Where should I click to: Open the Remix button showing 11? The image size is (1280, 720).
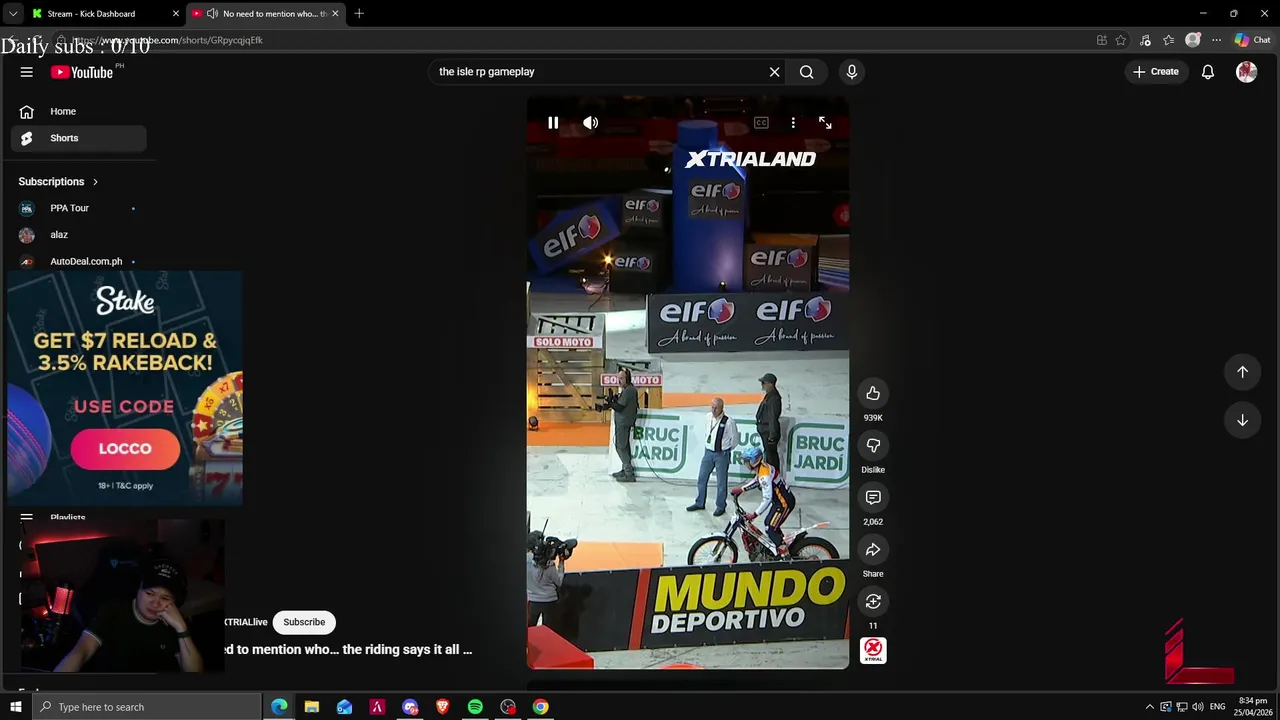click(x=873, y=601)
